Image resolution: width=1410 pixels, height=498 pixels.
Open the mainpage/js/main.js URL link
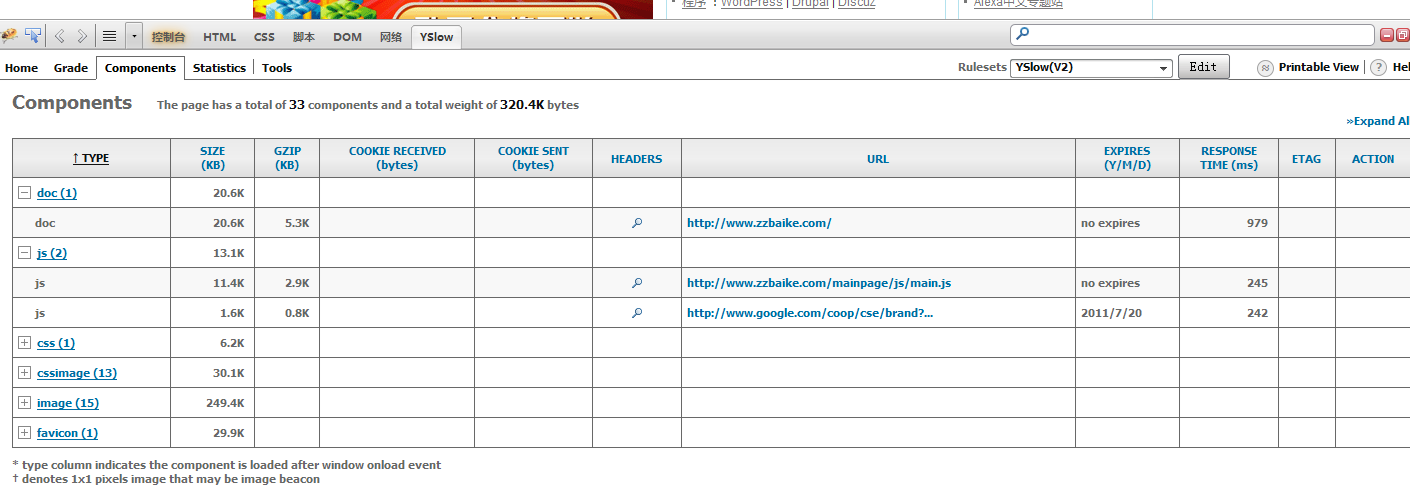coord(819,283)
